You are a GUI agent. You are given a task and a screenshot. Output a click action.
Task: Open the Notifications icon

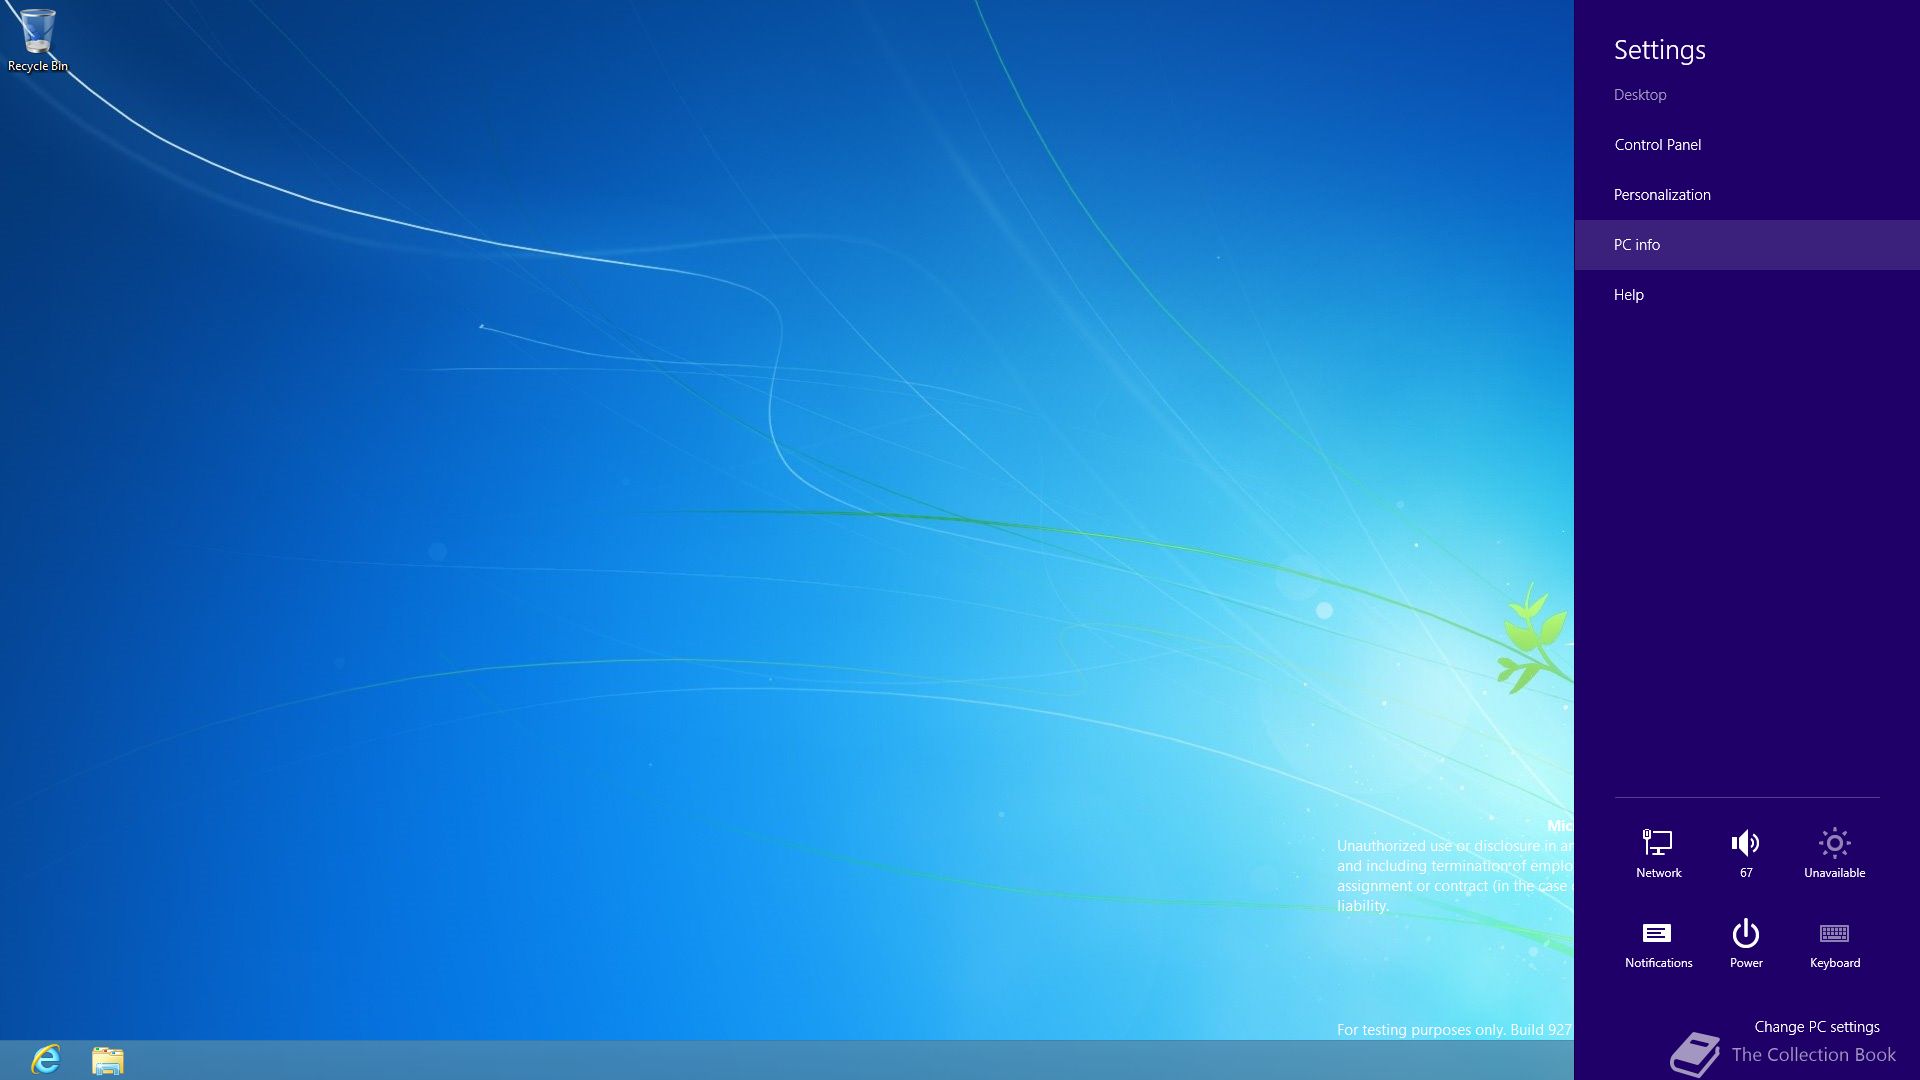1658,943
